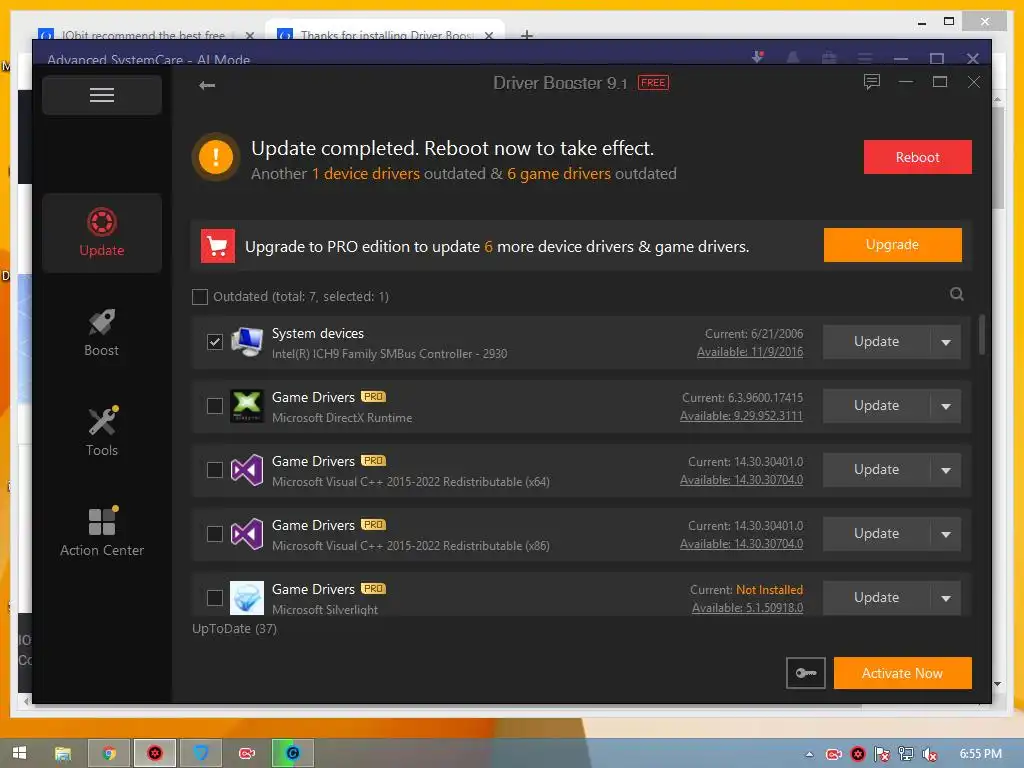
Task: Expand dropdown for Visual C++ (x86) Update
Action: coord(946,534)
